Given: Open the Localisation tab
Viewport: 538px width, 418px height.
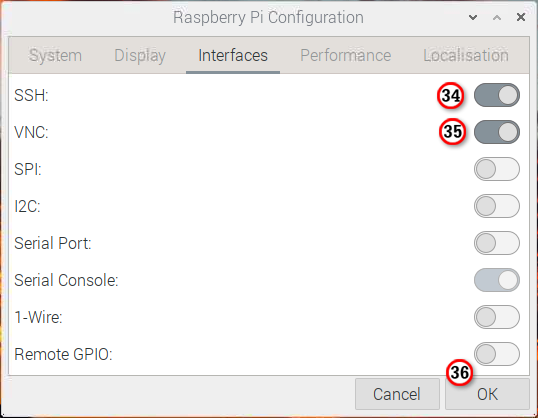Looking at the screenshot, I should click(466, 56).
